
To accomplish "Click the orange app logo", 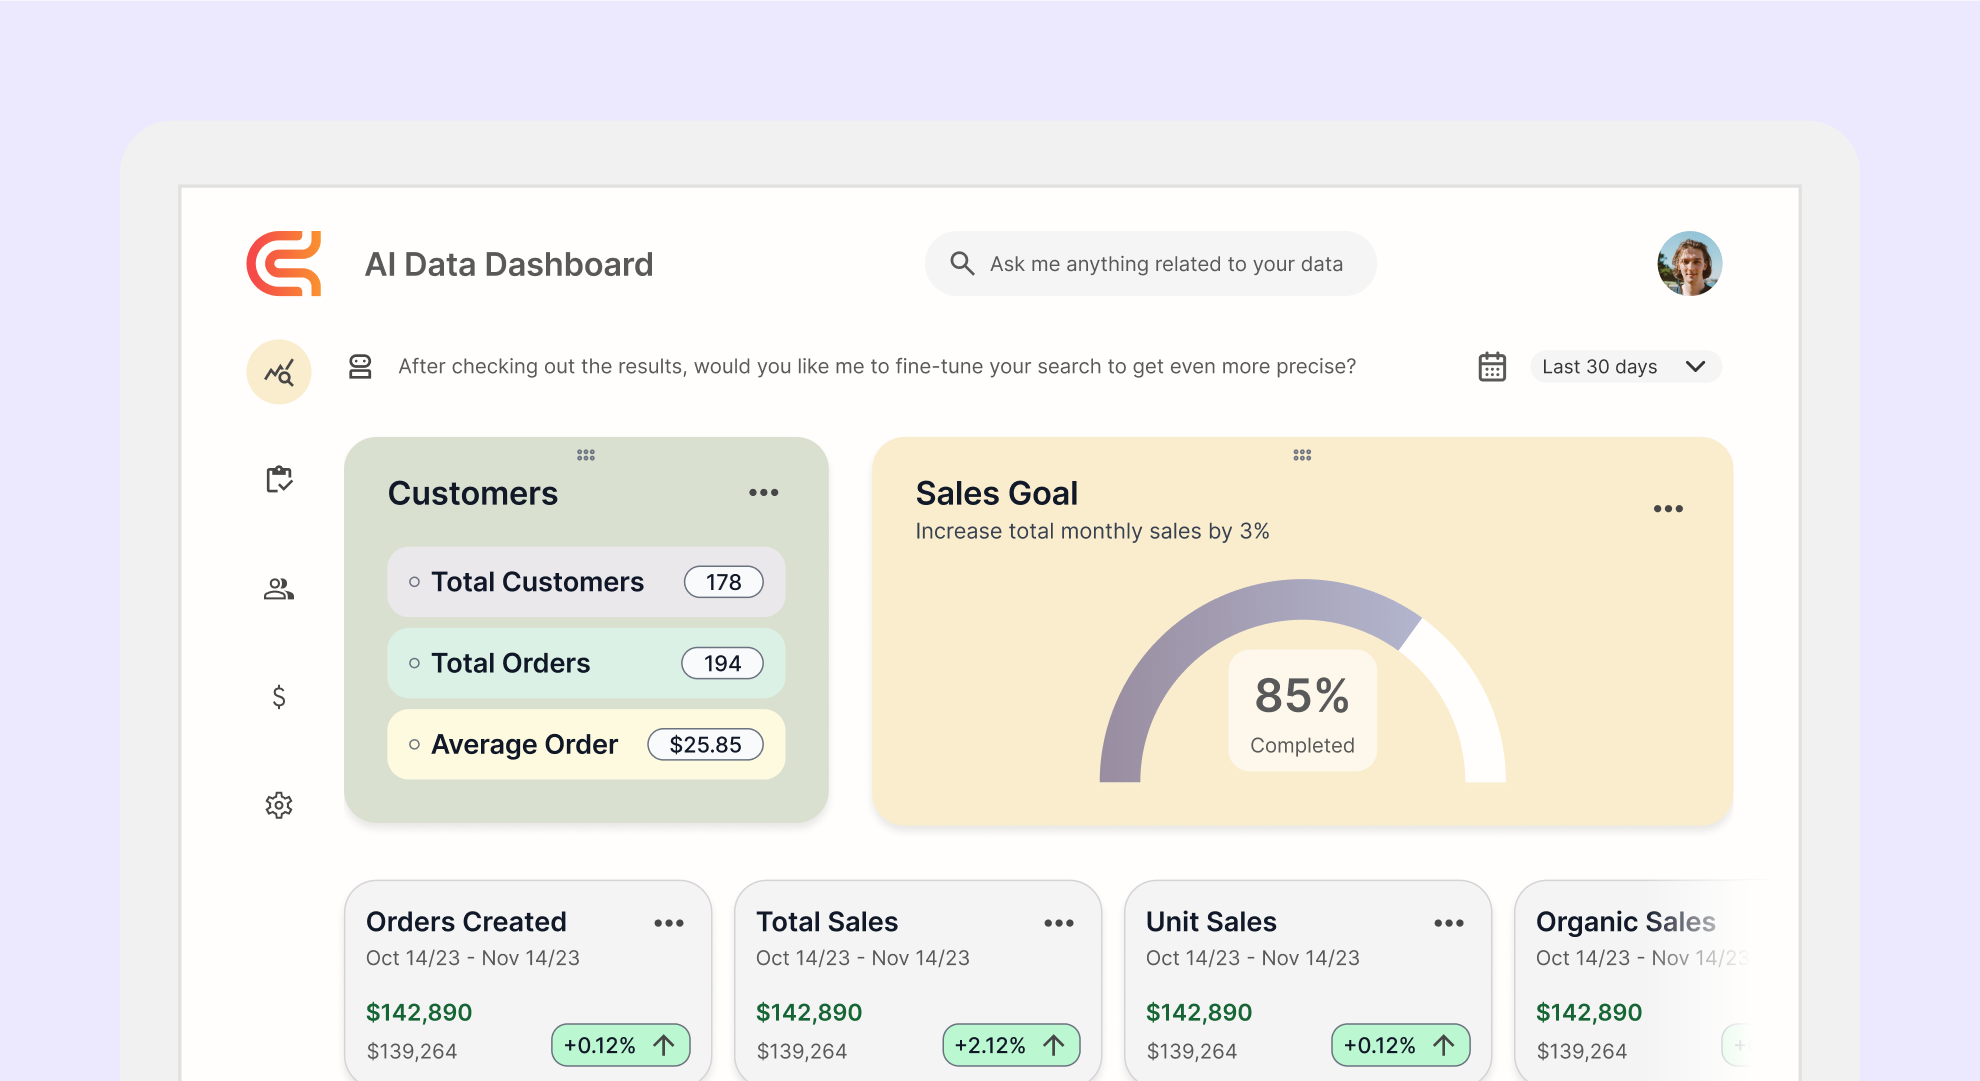I will point(284,264).
